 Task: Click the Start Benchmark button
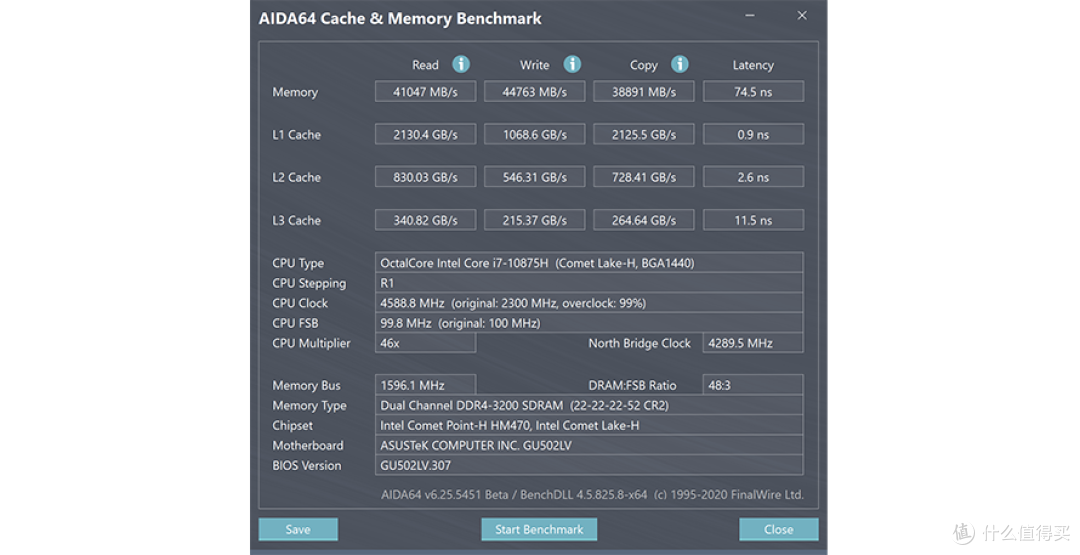click(x=539, y=529)
